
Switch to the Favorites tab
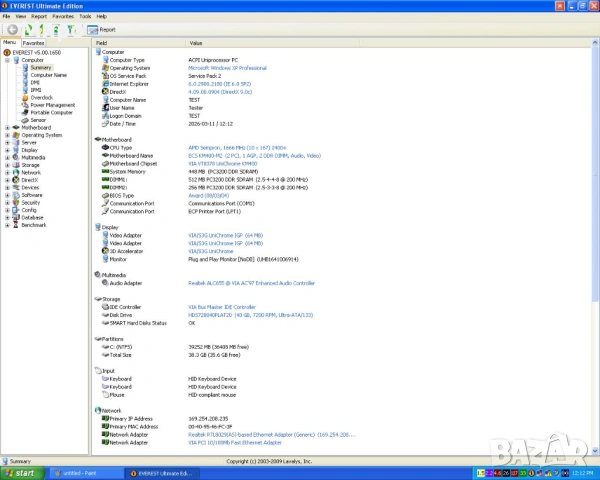coord(33,43)
